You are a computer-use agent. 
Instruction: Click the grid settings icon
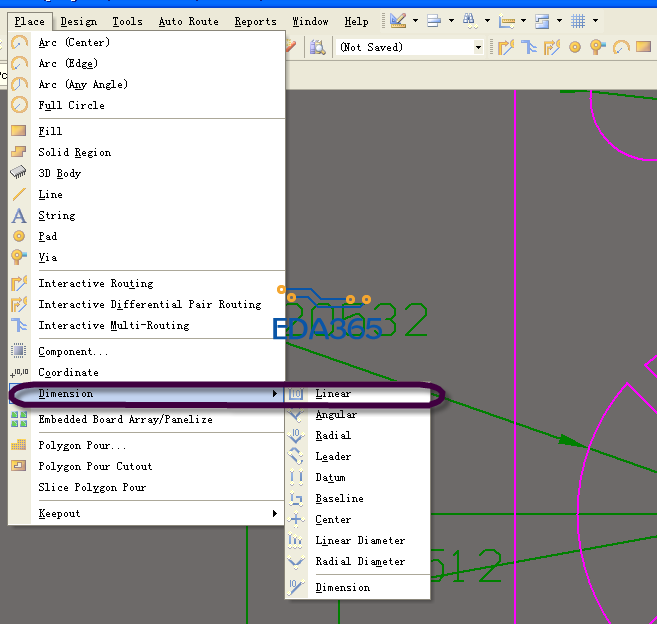pyautogui.click(x=578, y=21)
